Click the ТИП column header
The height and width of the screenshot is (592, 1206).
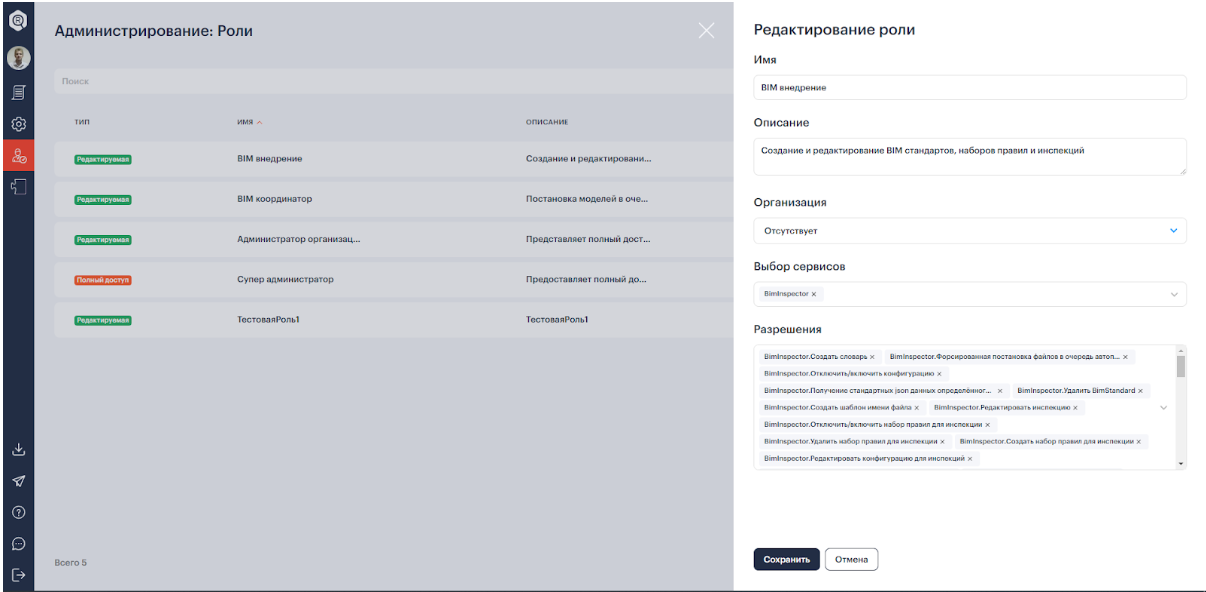point(82,122)
